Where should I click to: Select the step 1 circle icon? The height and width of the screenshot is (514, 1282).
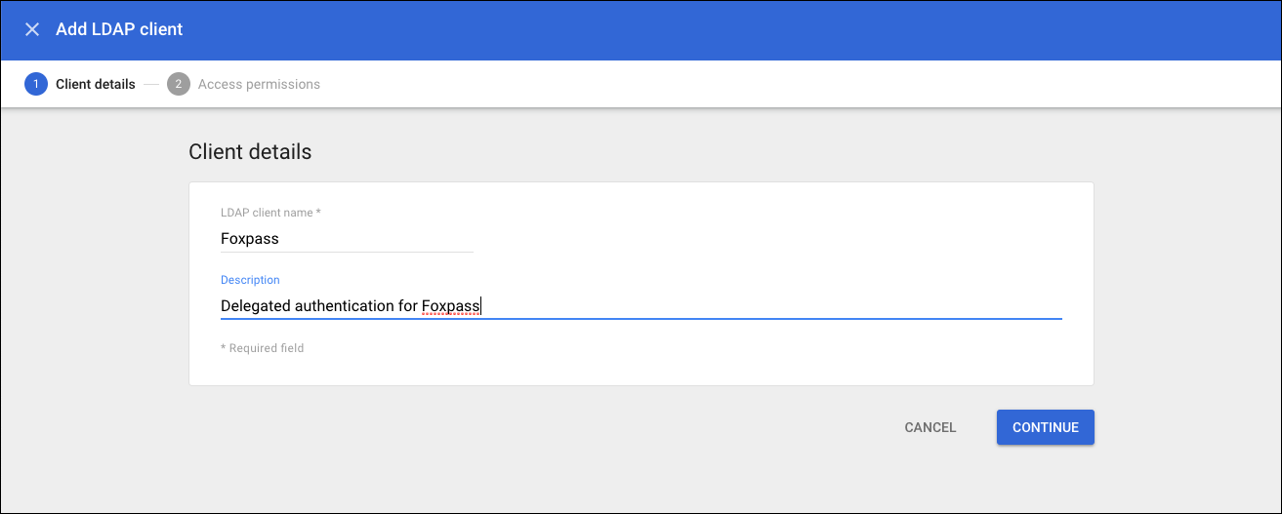(x=36, y=84)
